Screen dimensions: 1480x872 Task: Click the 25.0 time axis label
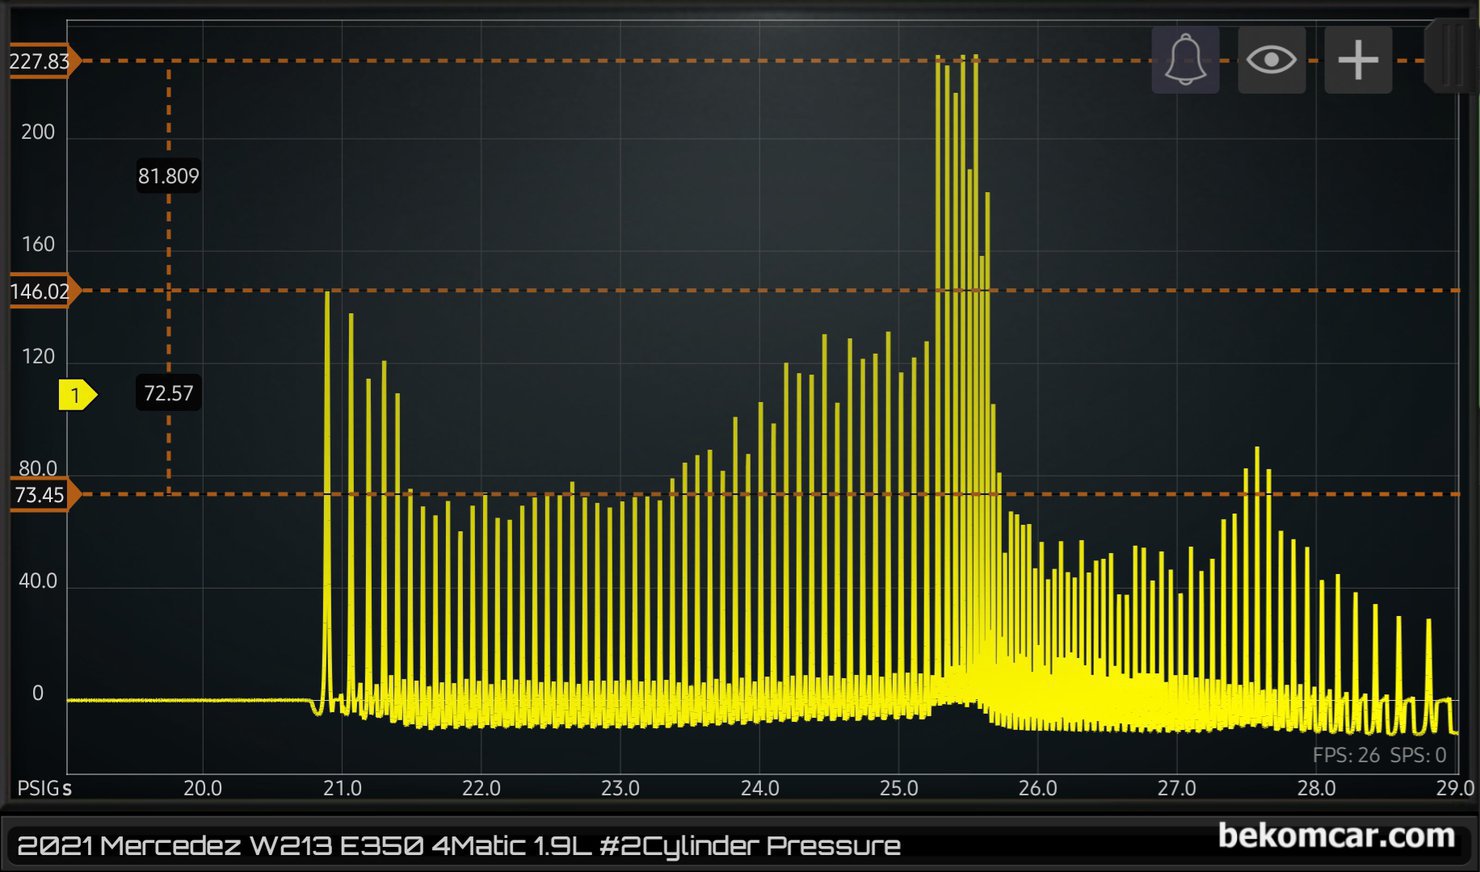pos(898,788)
